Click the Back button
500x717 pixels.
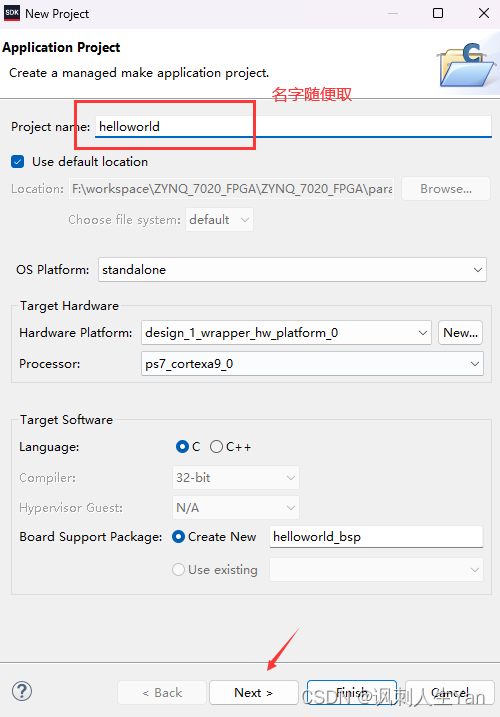pos(162,692)
